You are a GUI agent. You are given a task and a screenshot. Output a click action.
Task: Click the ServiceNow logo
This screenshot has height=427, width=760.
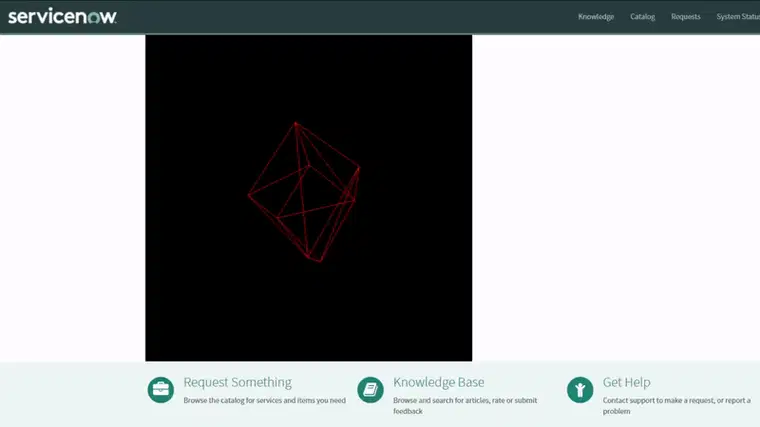62,16
